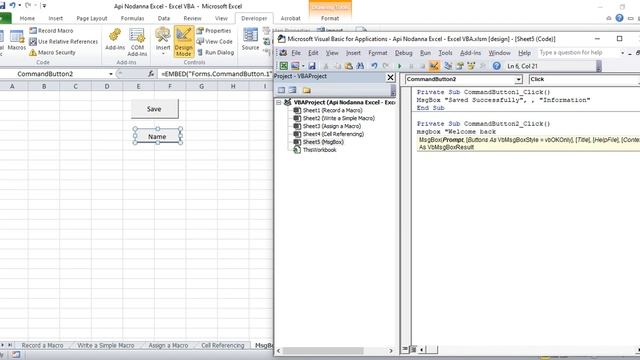Image resolution: width=640 pixels, height=360 pixels.
Task: Switch to Assign a Macro sheet tab
Action: pyautogui.click(x=168, y=345)
